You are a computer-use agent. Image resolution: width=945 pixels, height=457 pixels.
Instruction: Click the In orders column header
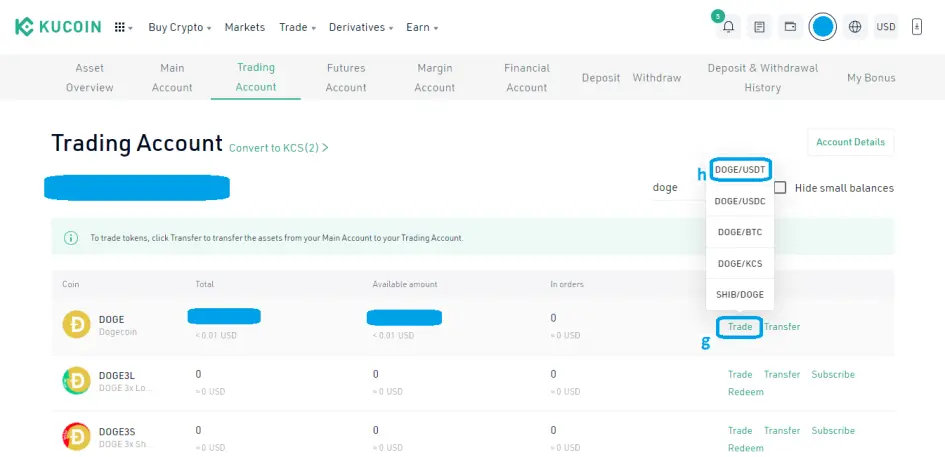click(567, 284)
